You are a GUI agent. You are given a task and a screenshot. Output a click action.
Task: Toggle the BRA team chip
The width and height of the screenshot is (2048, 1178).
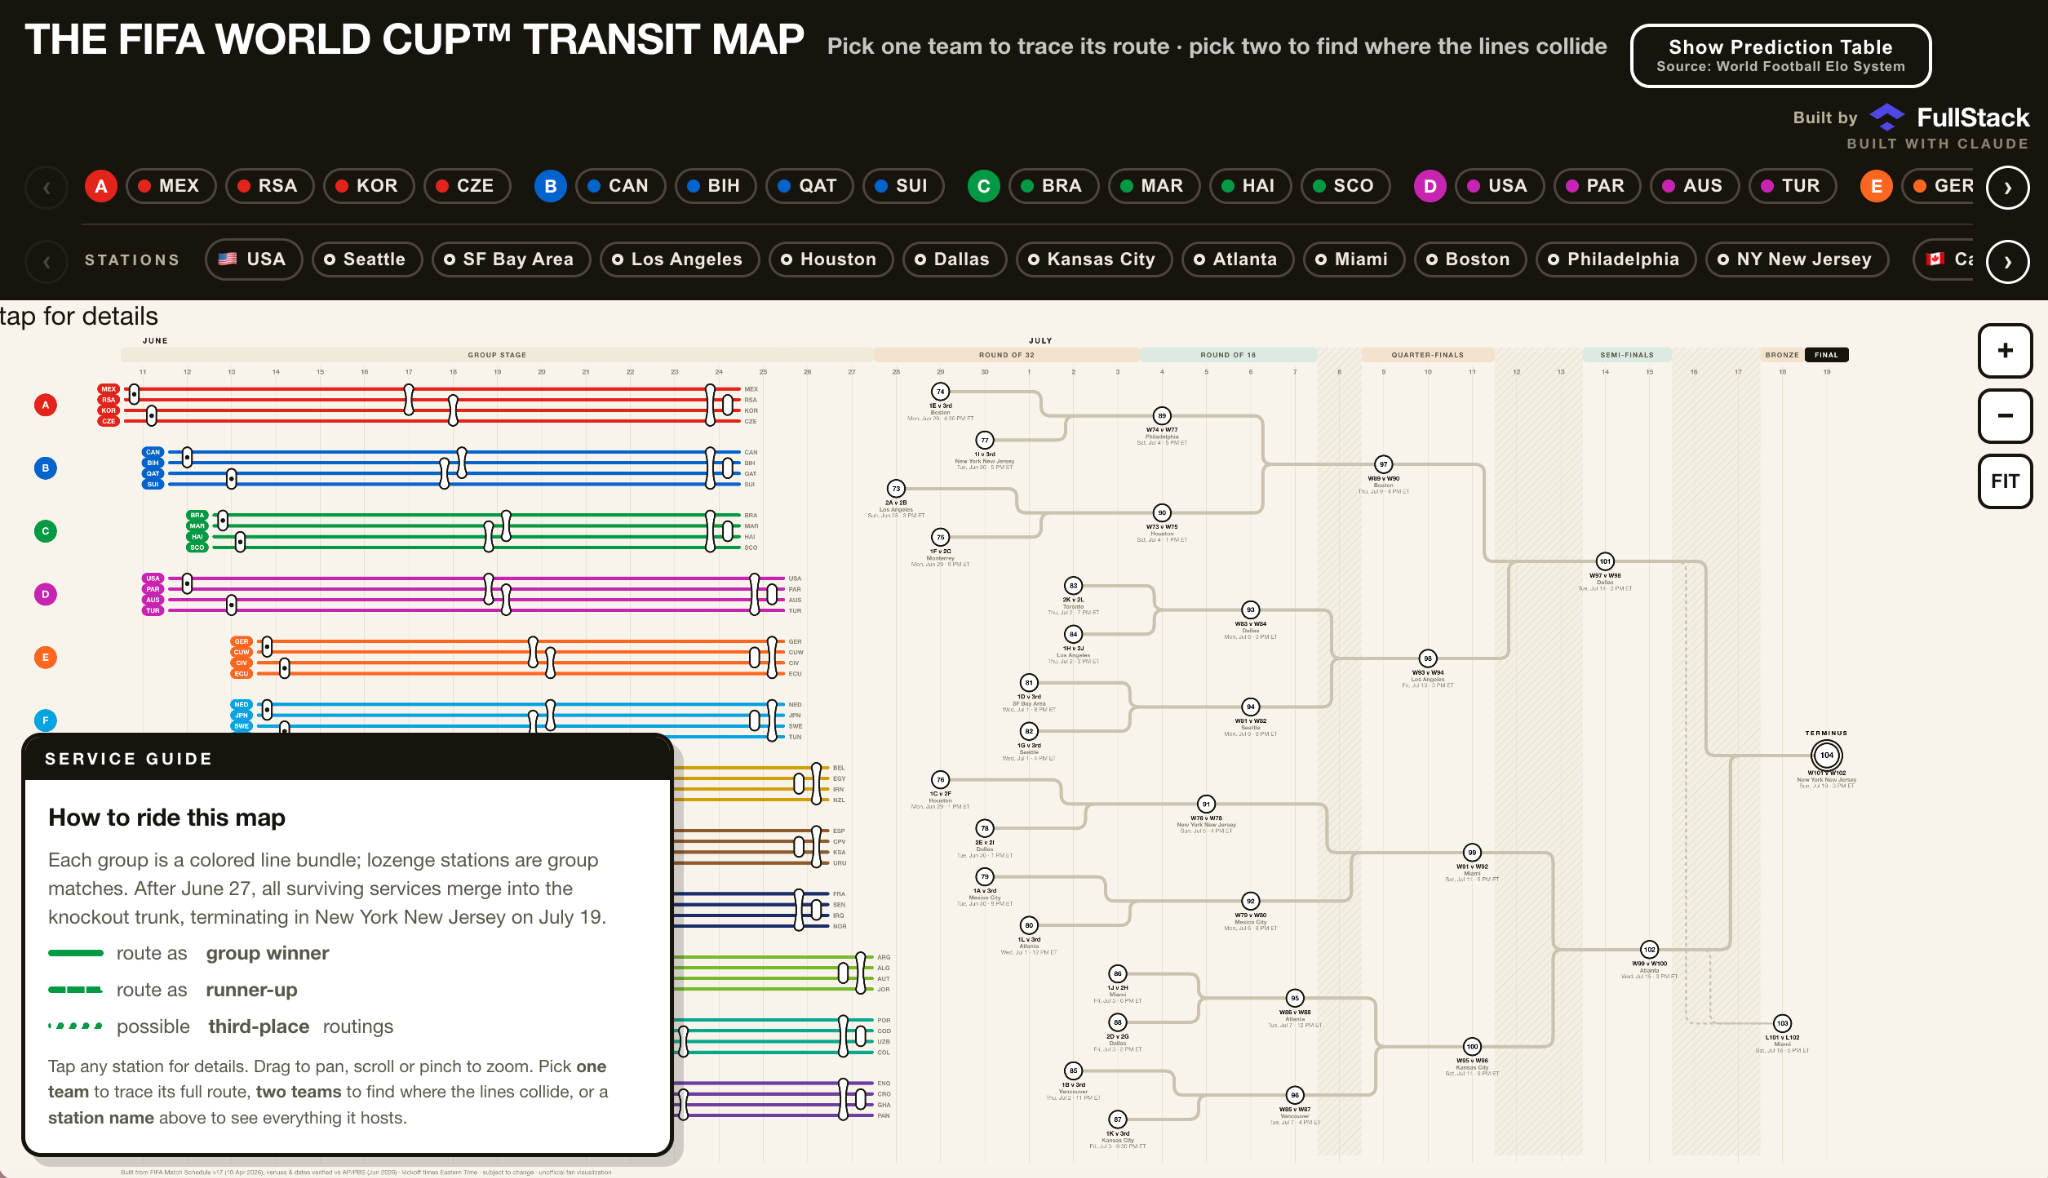(x=1054, y=186)
